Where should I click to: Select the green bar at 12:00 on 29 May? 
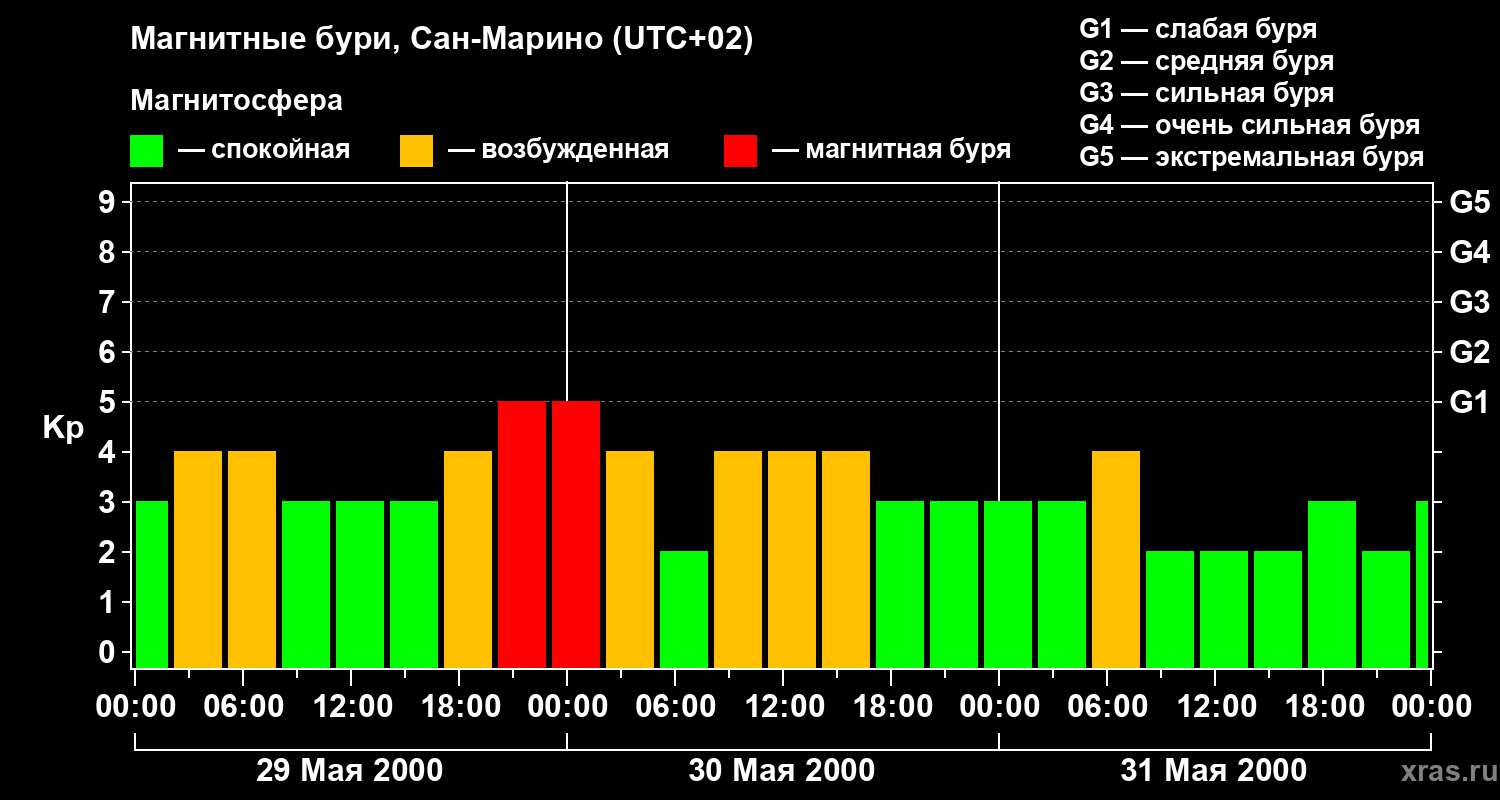tap(360, 585)
